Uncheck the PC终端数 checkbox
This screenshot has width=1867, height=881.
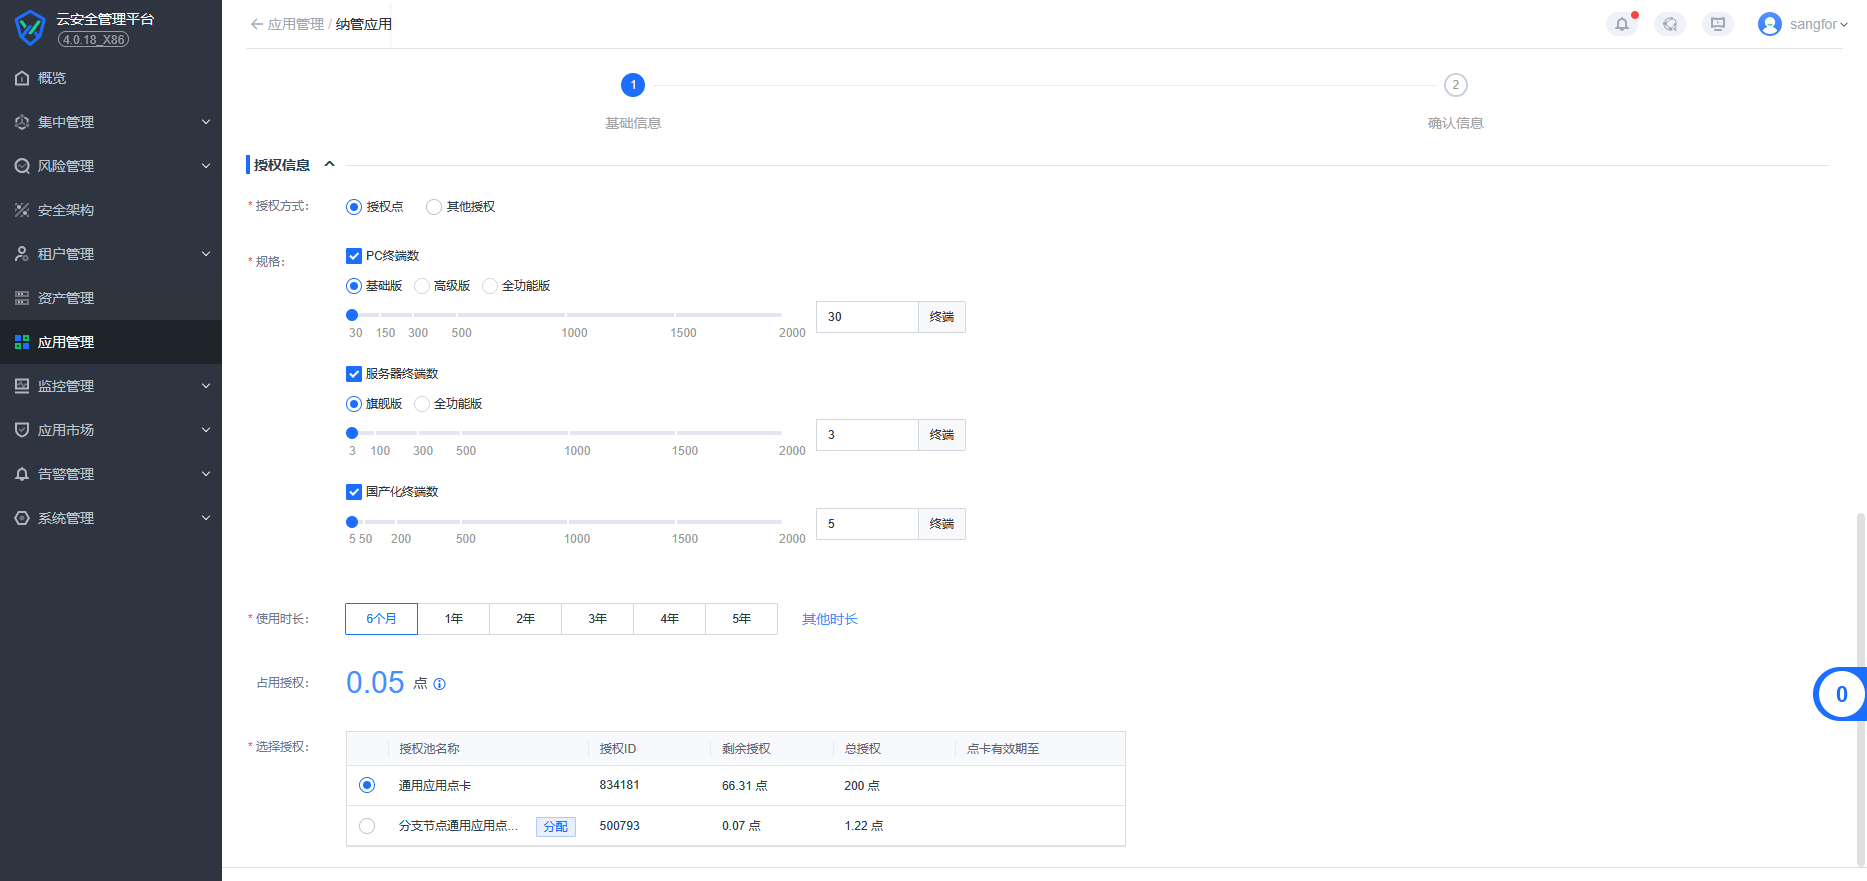coord(354,256)
